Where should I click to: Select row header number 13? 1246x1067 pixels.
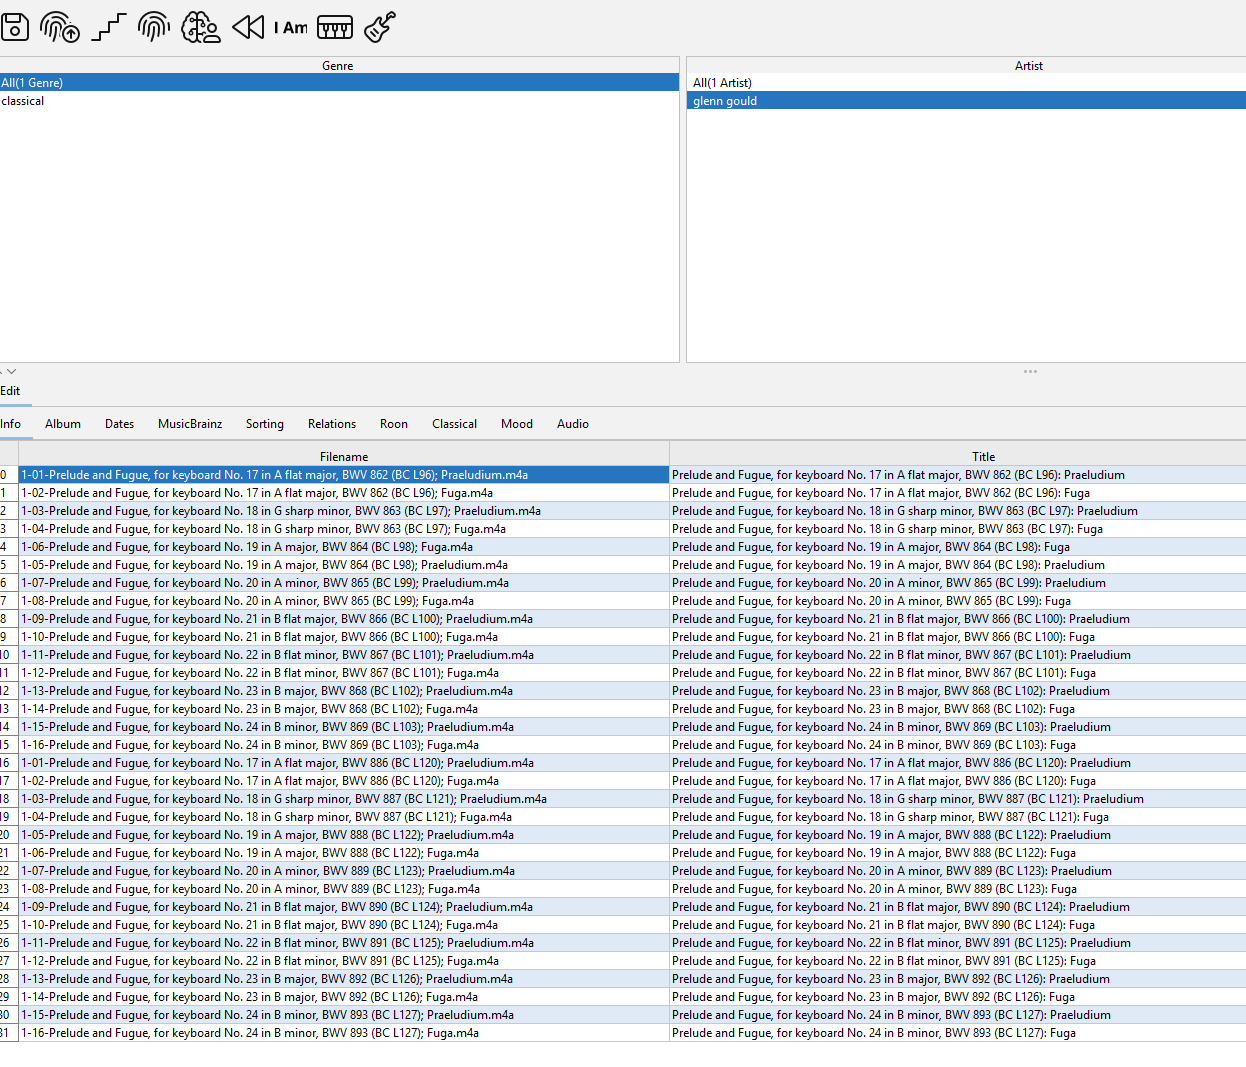8,709
